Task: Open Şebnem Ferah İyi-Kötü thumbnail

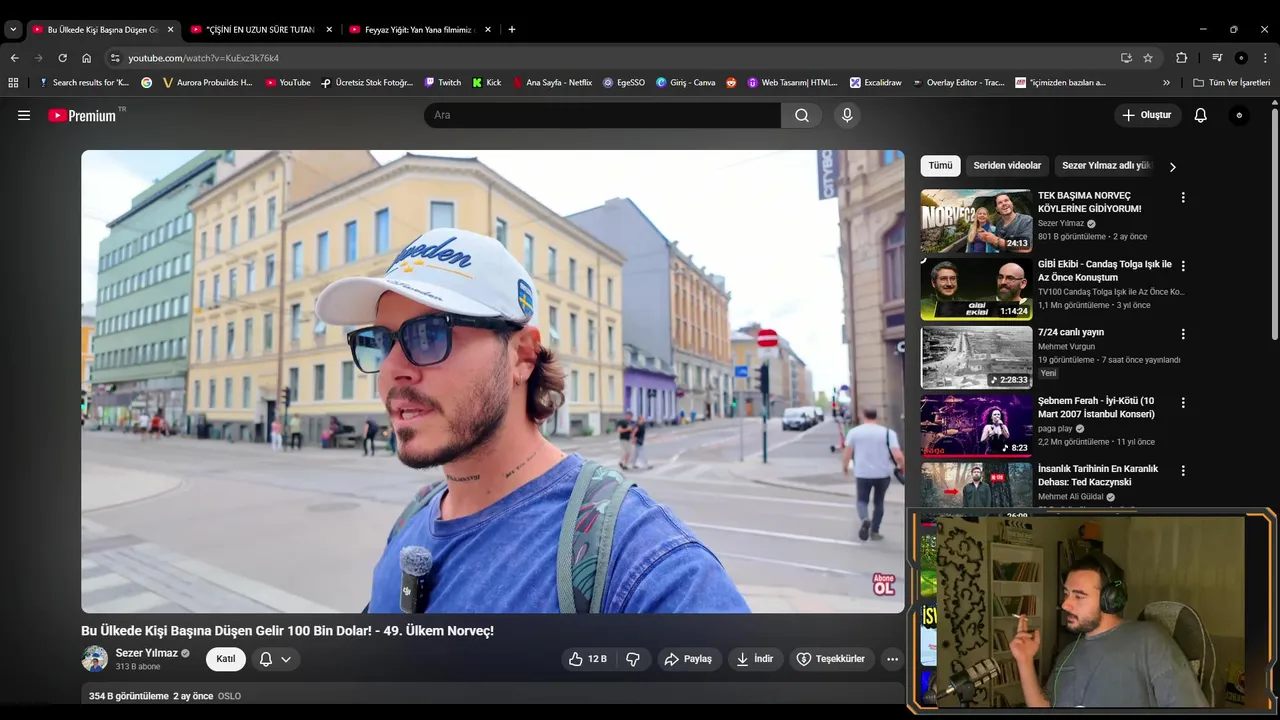Action: [x=976, y=425]
